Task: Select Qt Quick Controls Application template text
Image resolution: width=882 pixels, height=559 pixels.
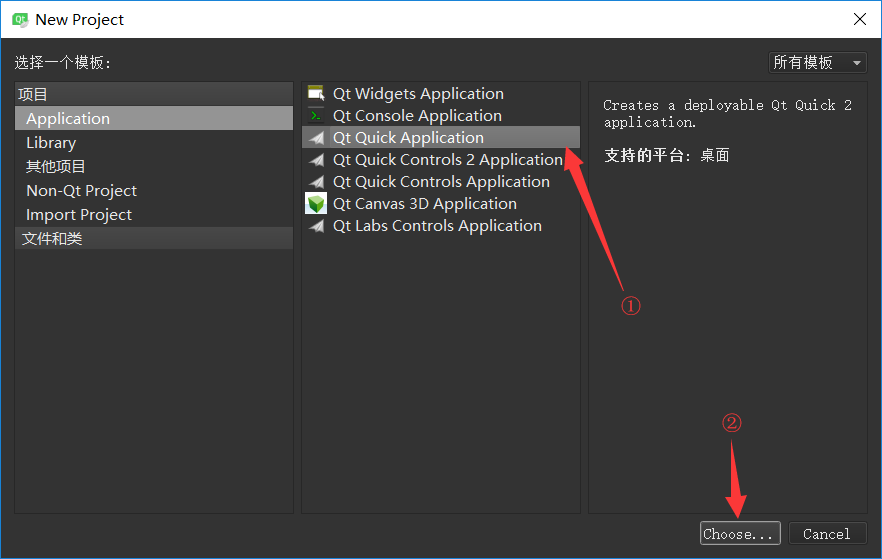Action: pyautogui.click(x=441, y=182)
